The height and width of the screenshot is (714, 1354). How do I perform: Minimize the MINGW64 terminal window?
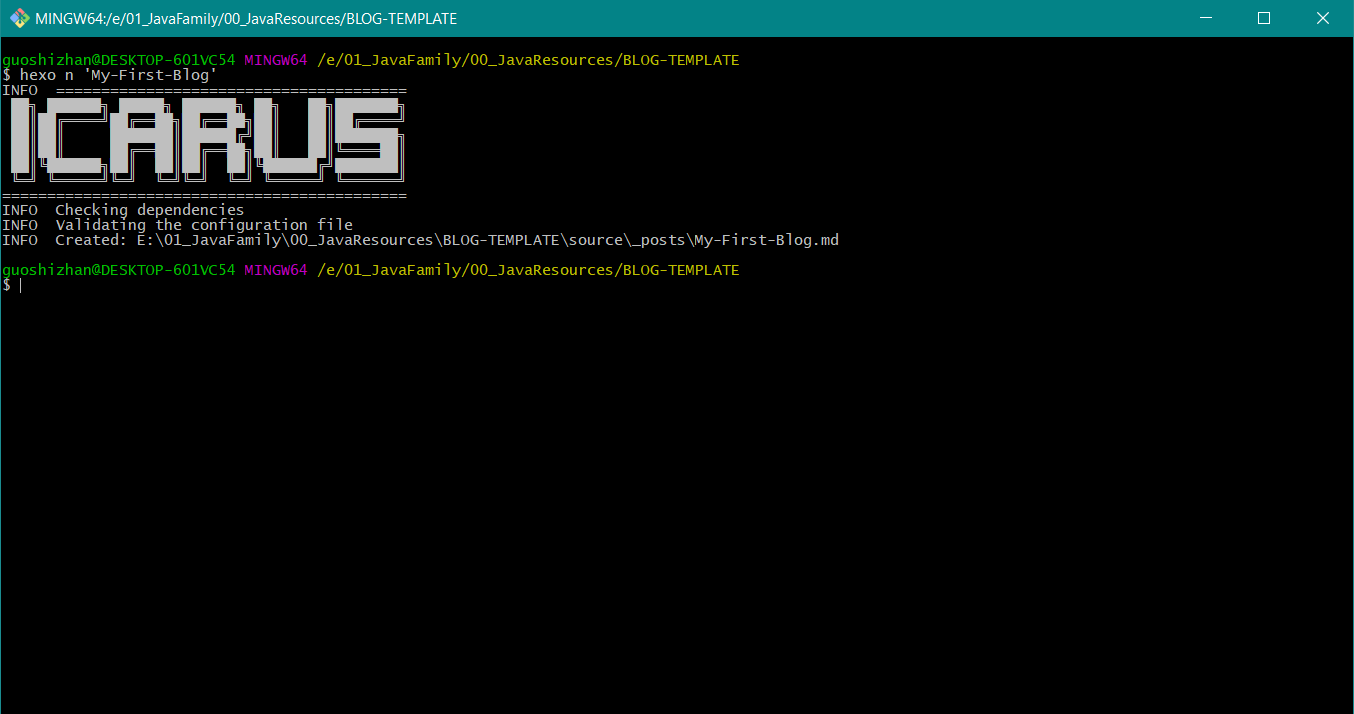[1209, 18]
